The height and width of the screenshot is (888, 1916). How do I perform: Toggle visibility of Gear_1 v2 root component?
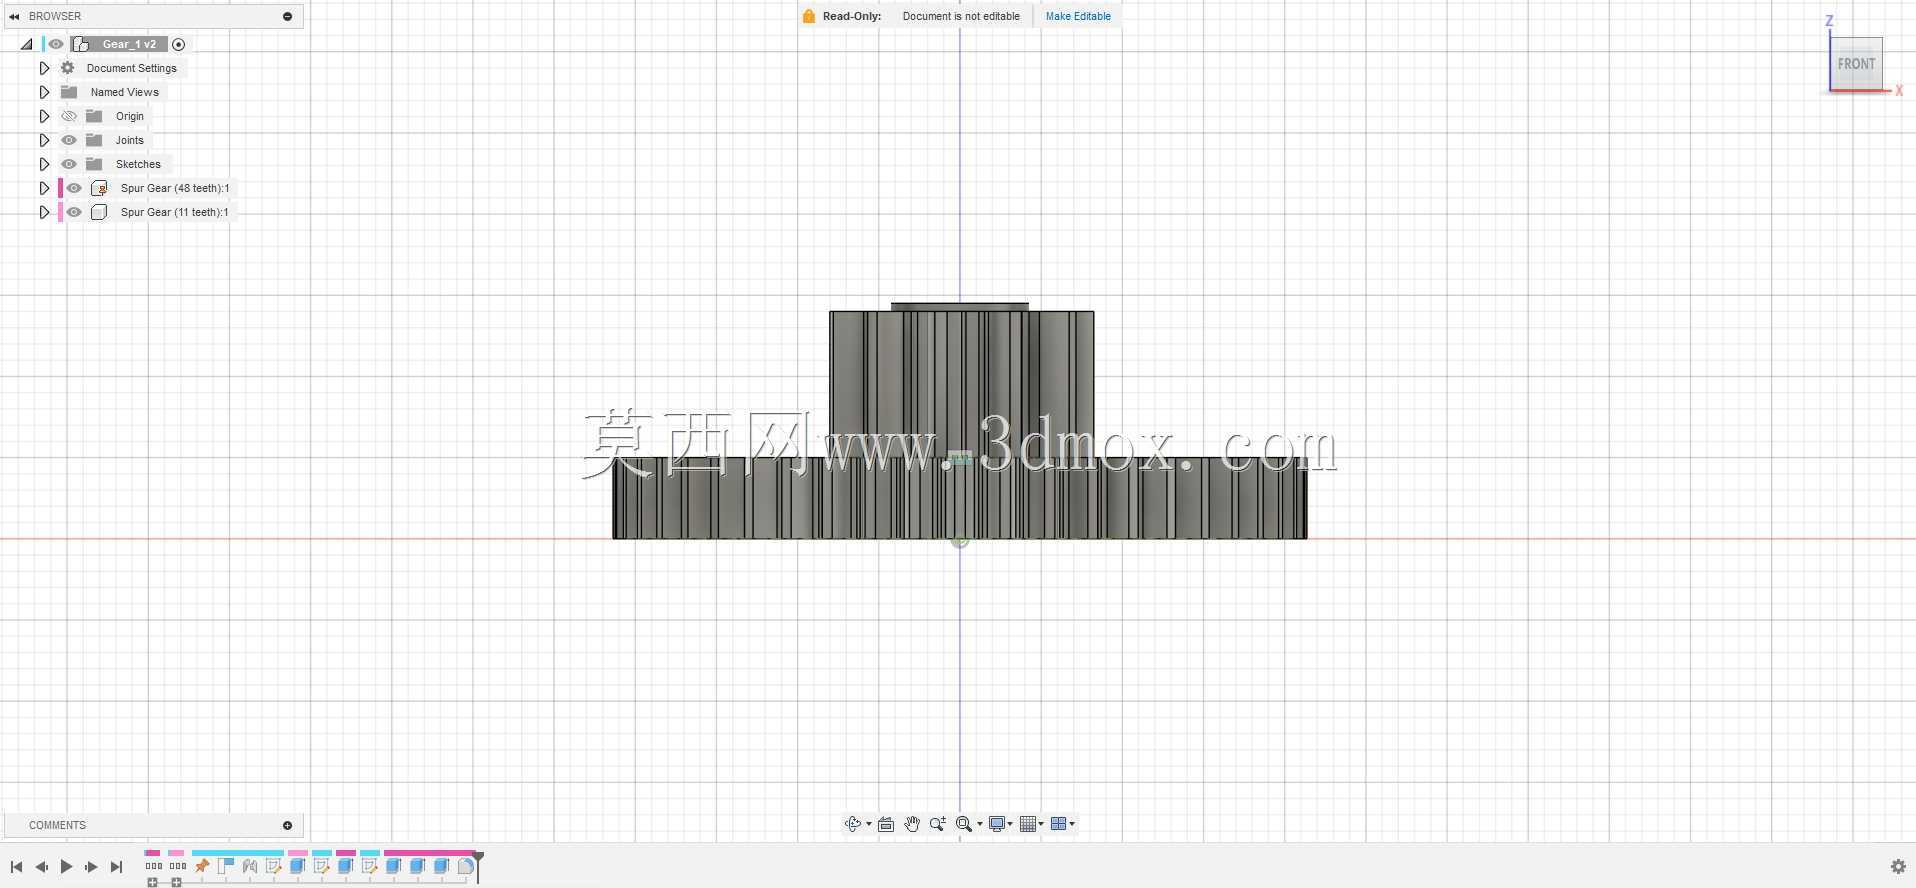[x=56, y=44]
